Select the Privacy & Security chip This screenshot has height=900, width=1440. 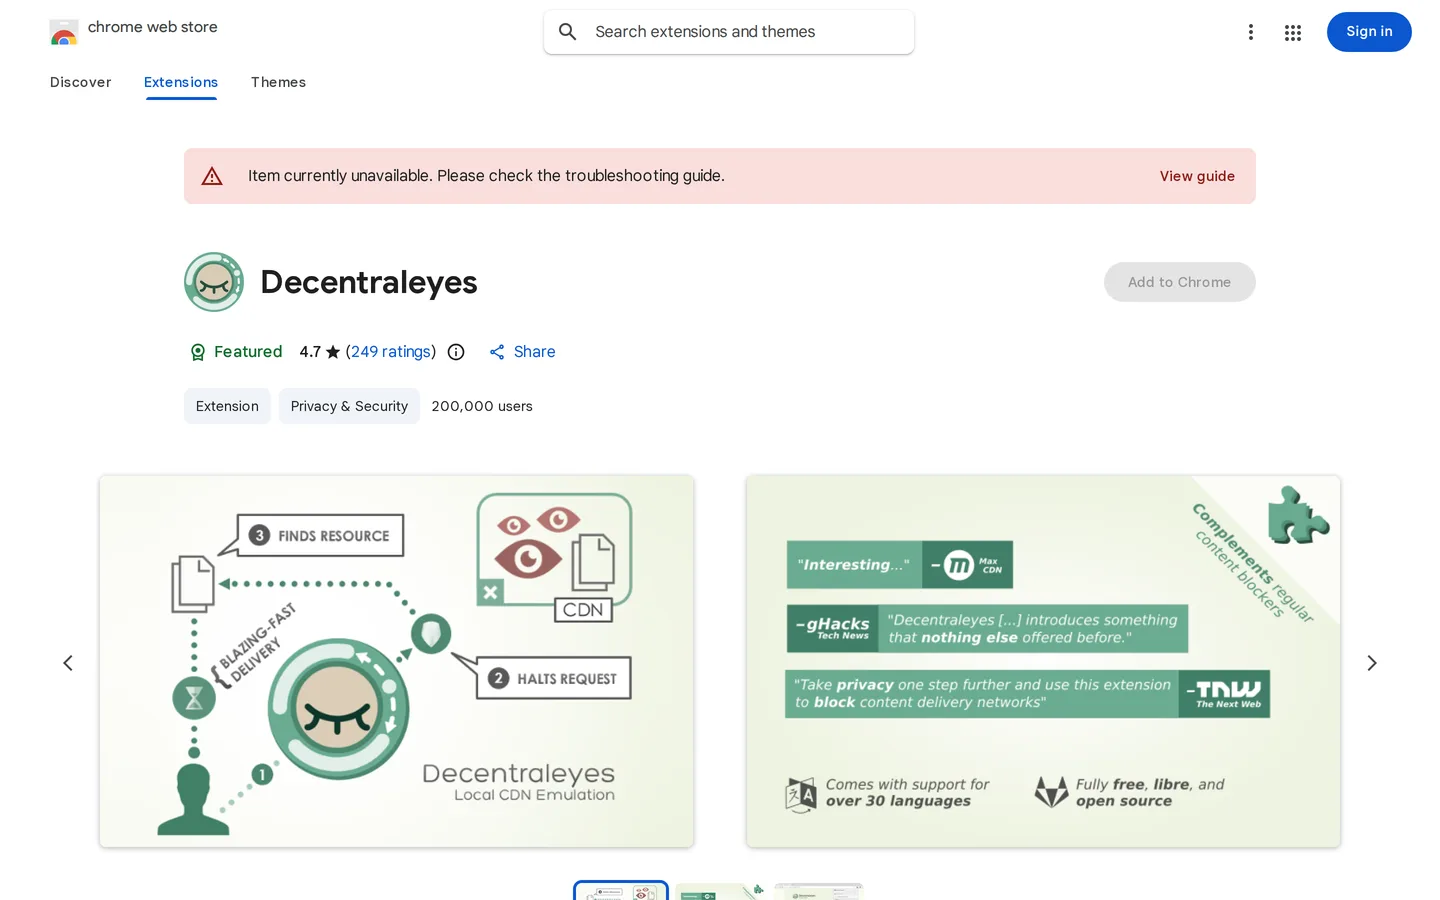tap(349, 406)
